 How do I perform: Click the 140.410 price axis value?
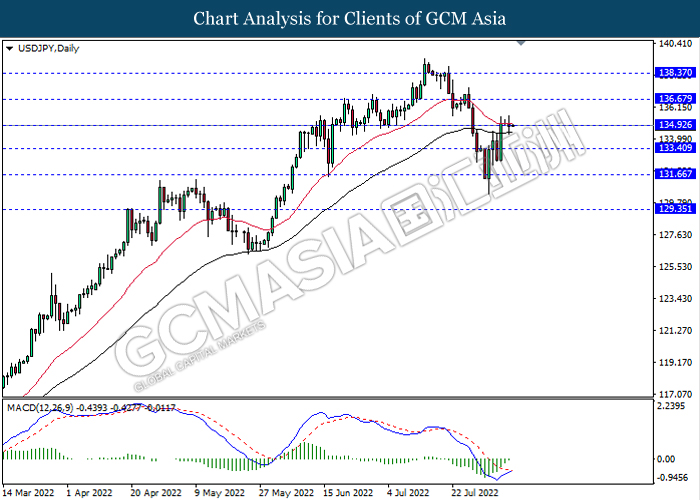point(675,44)
